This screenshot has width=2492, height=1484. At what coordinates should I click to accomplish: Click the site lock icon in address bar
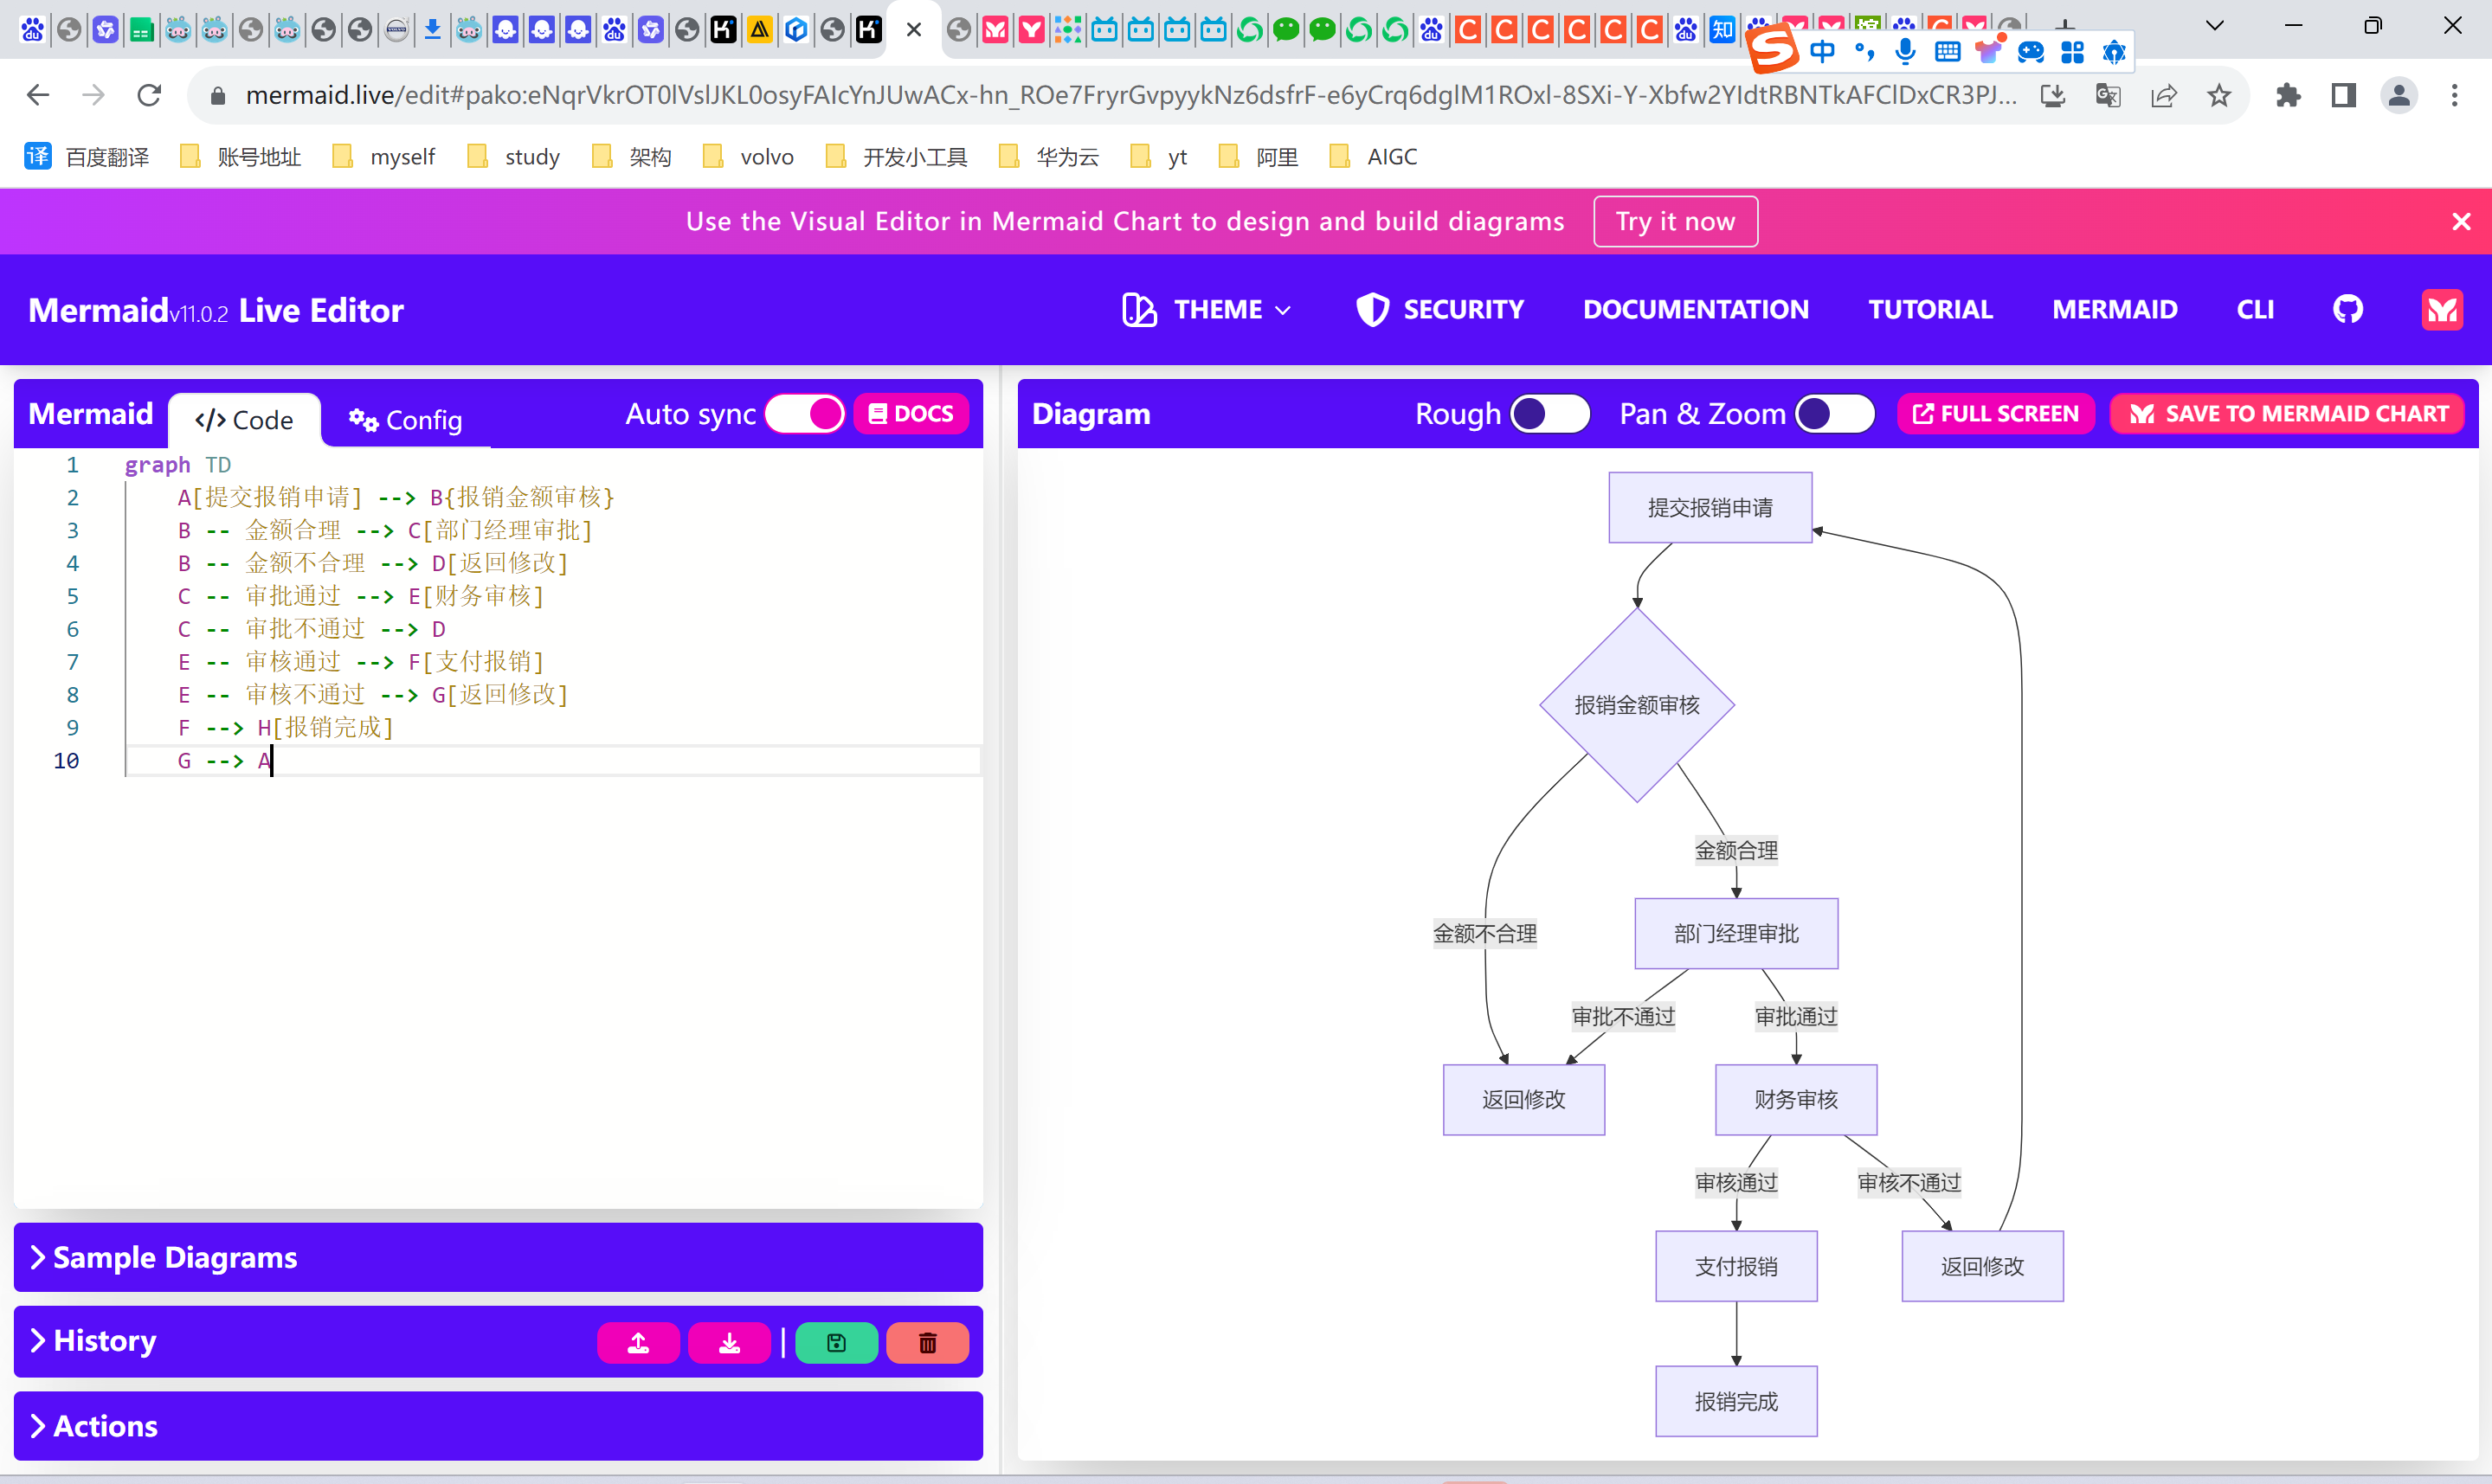point(218,95)
